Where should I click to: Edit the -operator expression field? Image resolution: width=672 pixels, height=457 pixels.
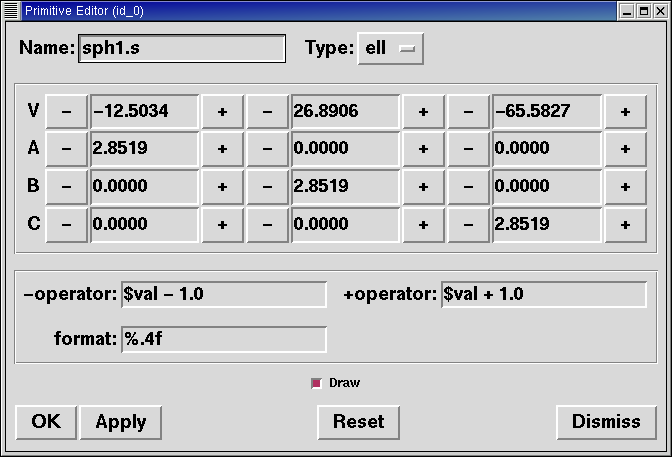pyautogui.click(x=224, y=295)
